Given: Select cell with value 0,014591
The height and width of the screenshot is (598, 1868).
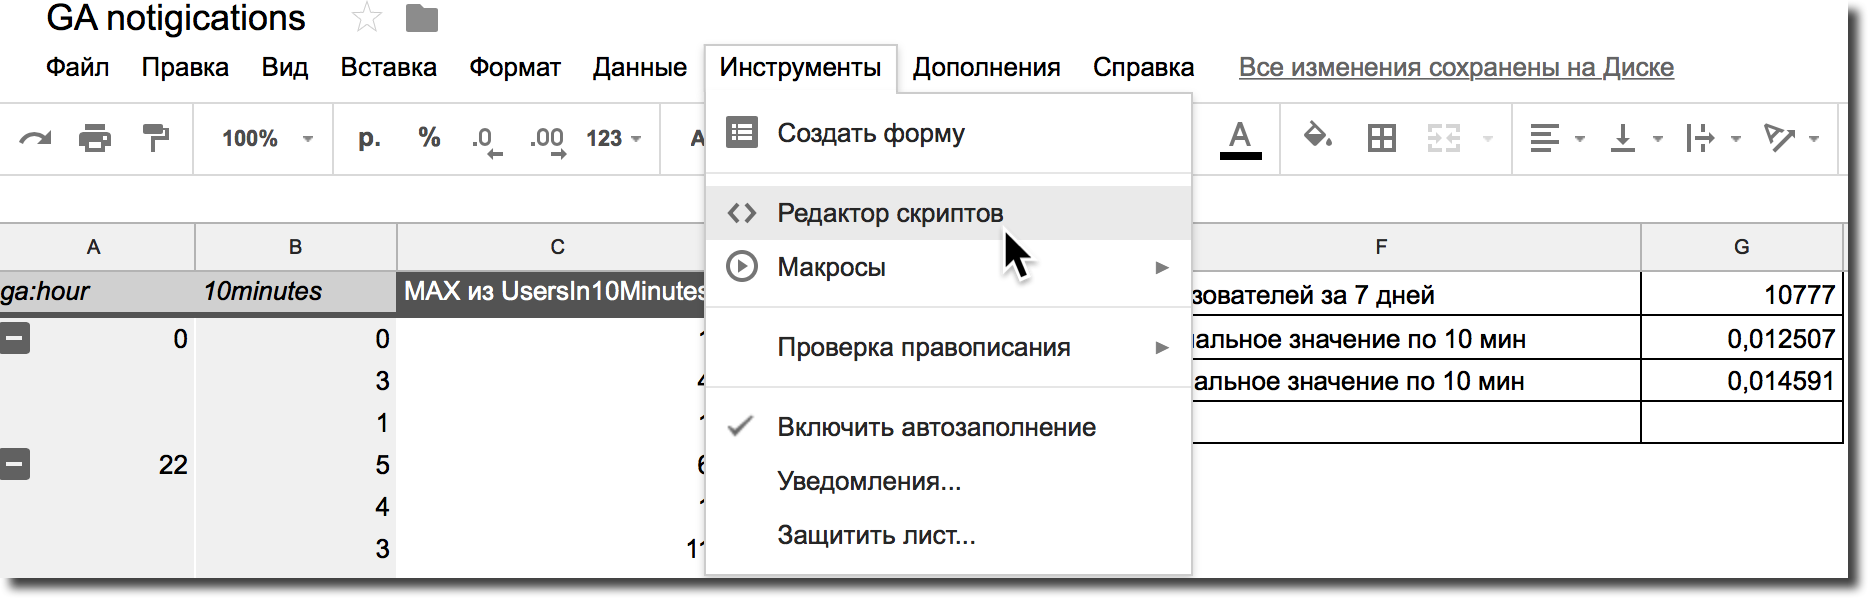Looking at the screenshot, I should point(1742,381).
